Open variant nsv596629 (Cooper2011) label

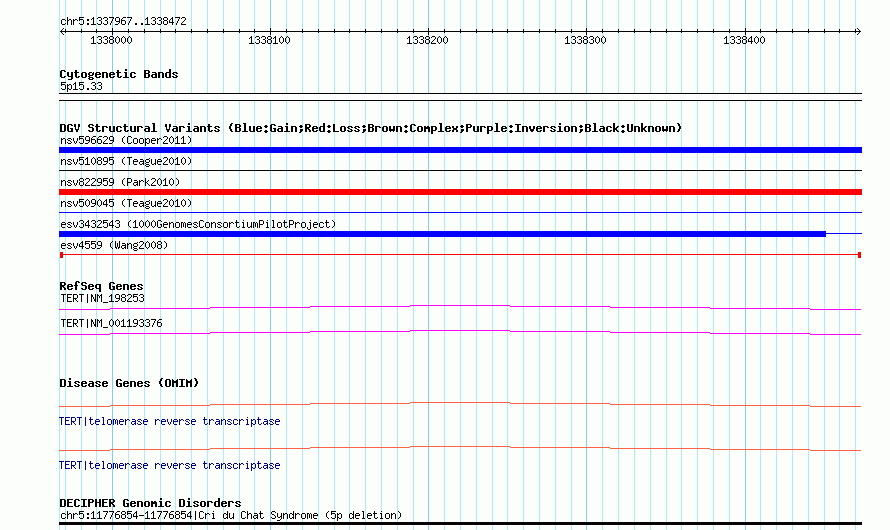(126, 140)
